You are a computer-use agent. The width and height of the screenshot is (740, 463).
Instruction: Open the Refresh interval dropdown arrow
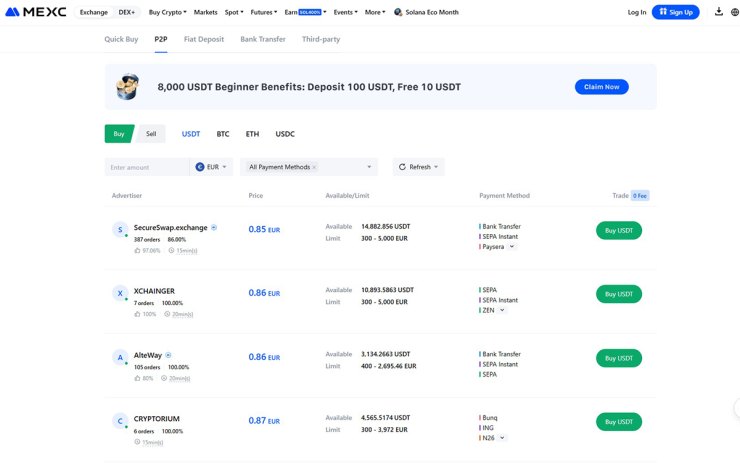[x=436, y=167]
